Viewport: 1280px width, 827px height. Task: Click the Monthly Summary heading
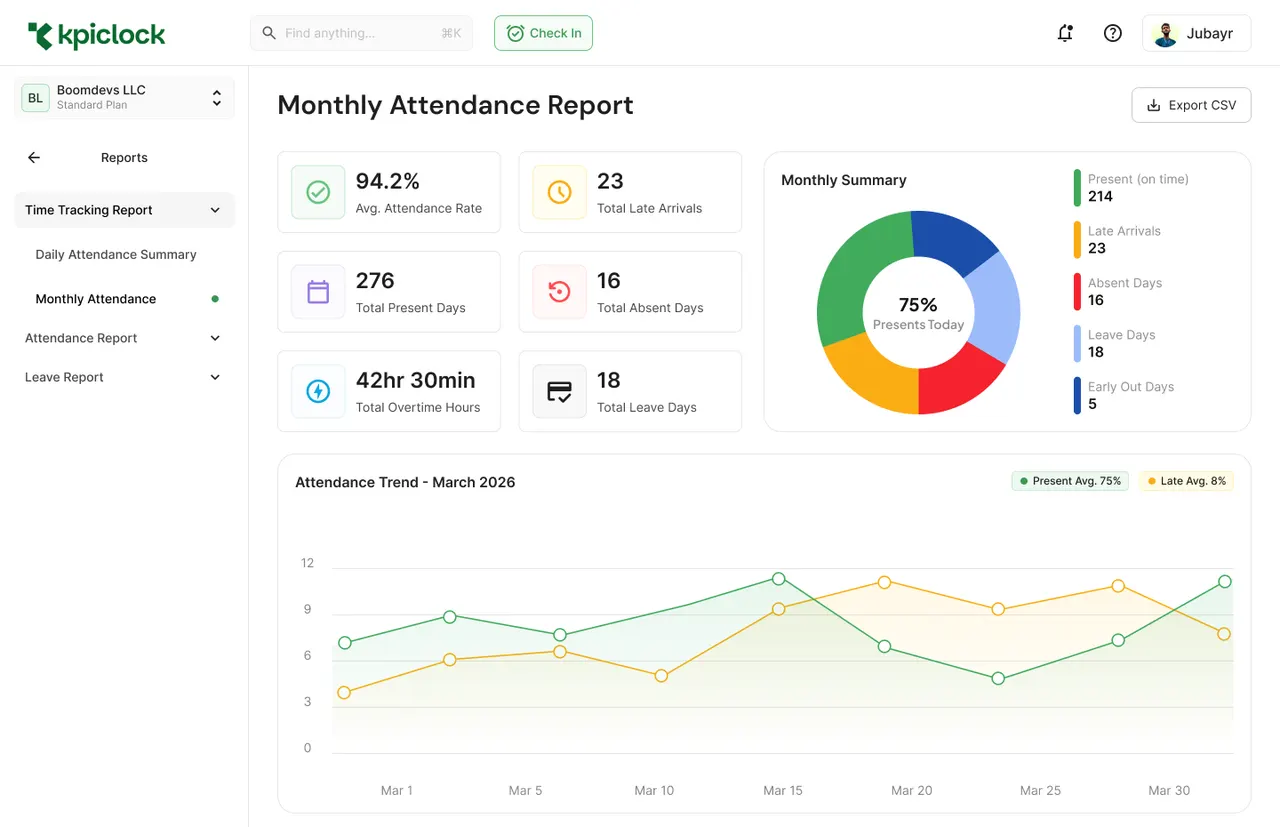(844, 180)
